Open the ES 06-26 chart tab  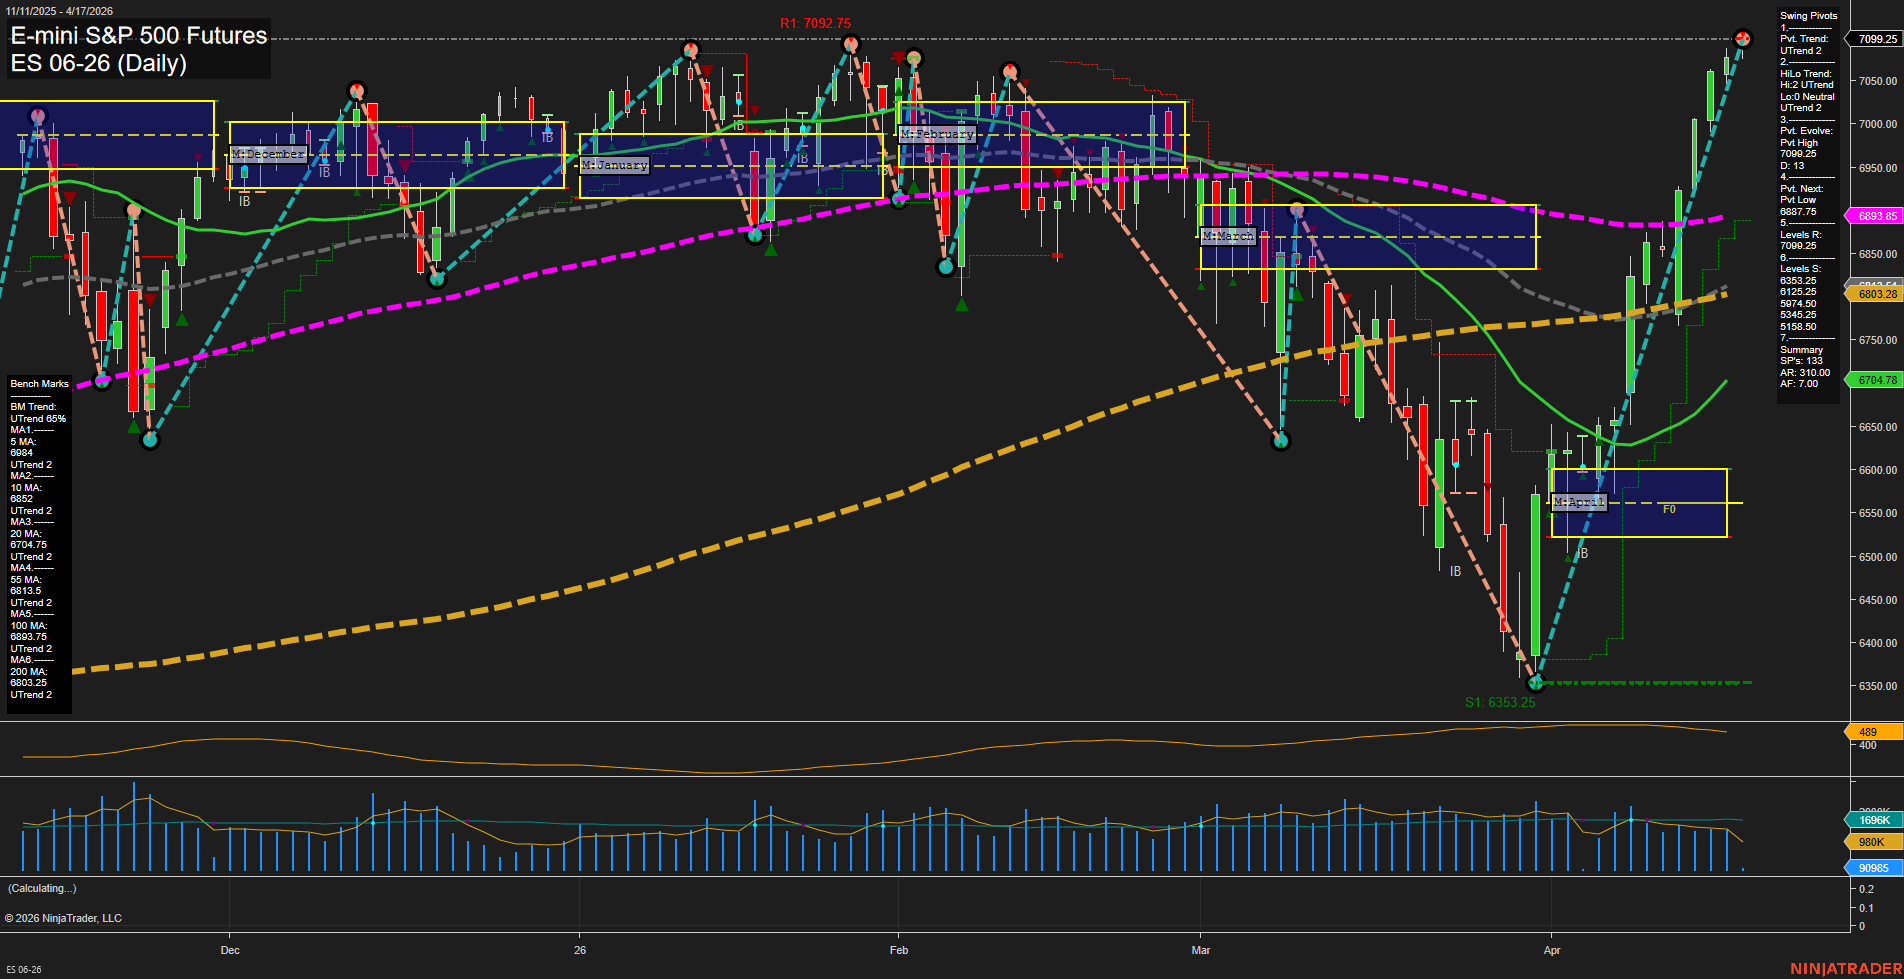[x=23, y=971]
